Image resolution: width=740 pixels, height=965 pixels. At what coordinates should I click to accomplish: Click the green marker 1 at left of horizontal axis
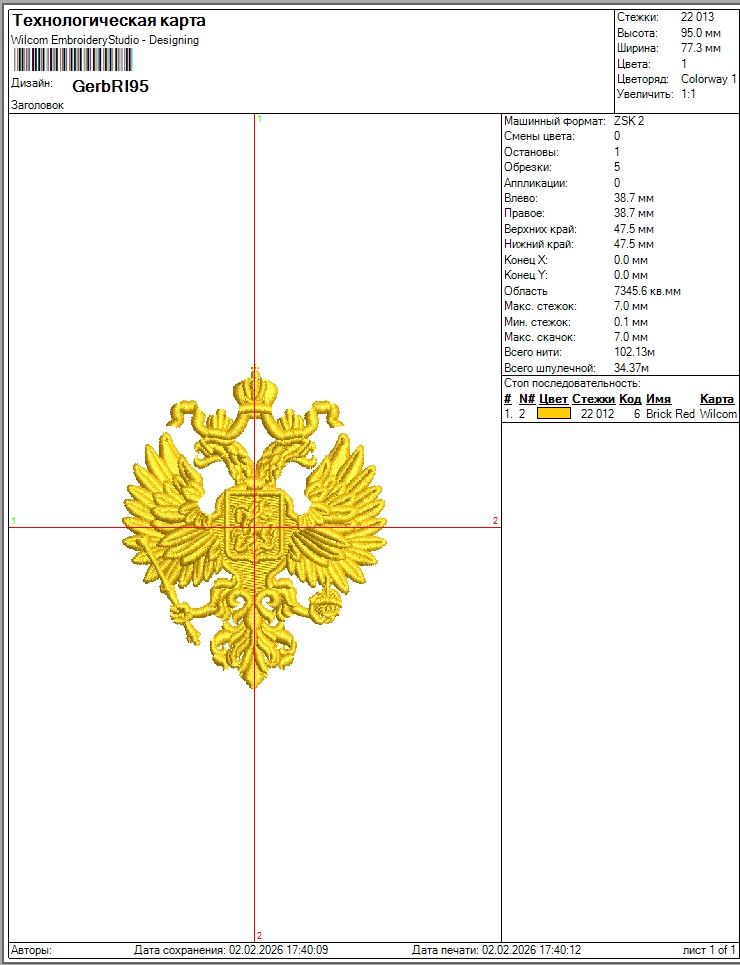13,520
